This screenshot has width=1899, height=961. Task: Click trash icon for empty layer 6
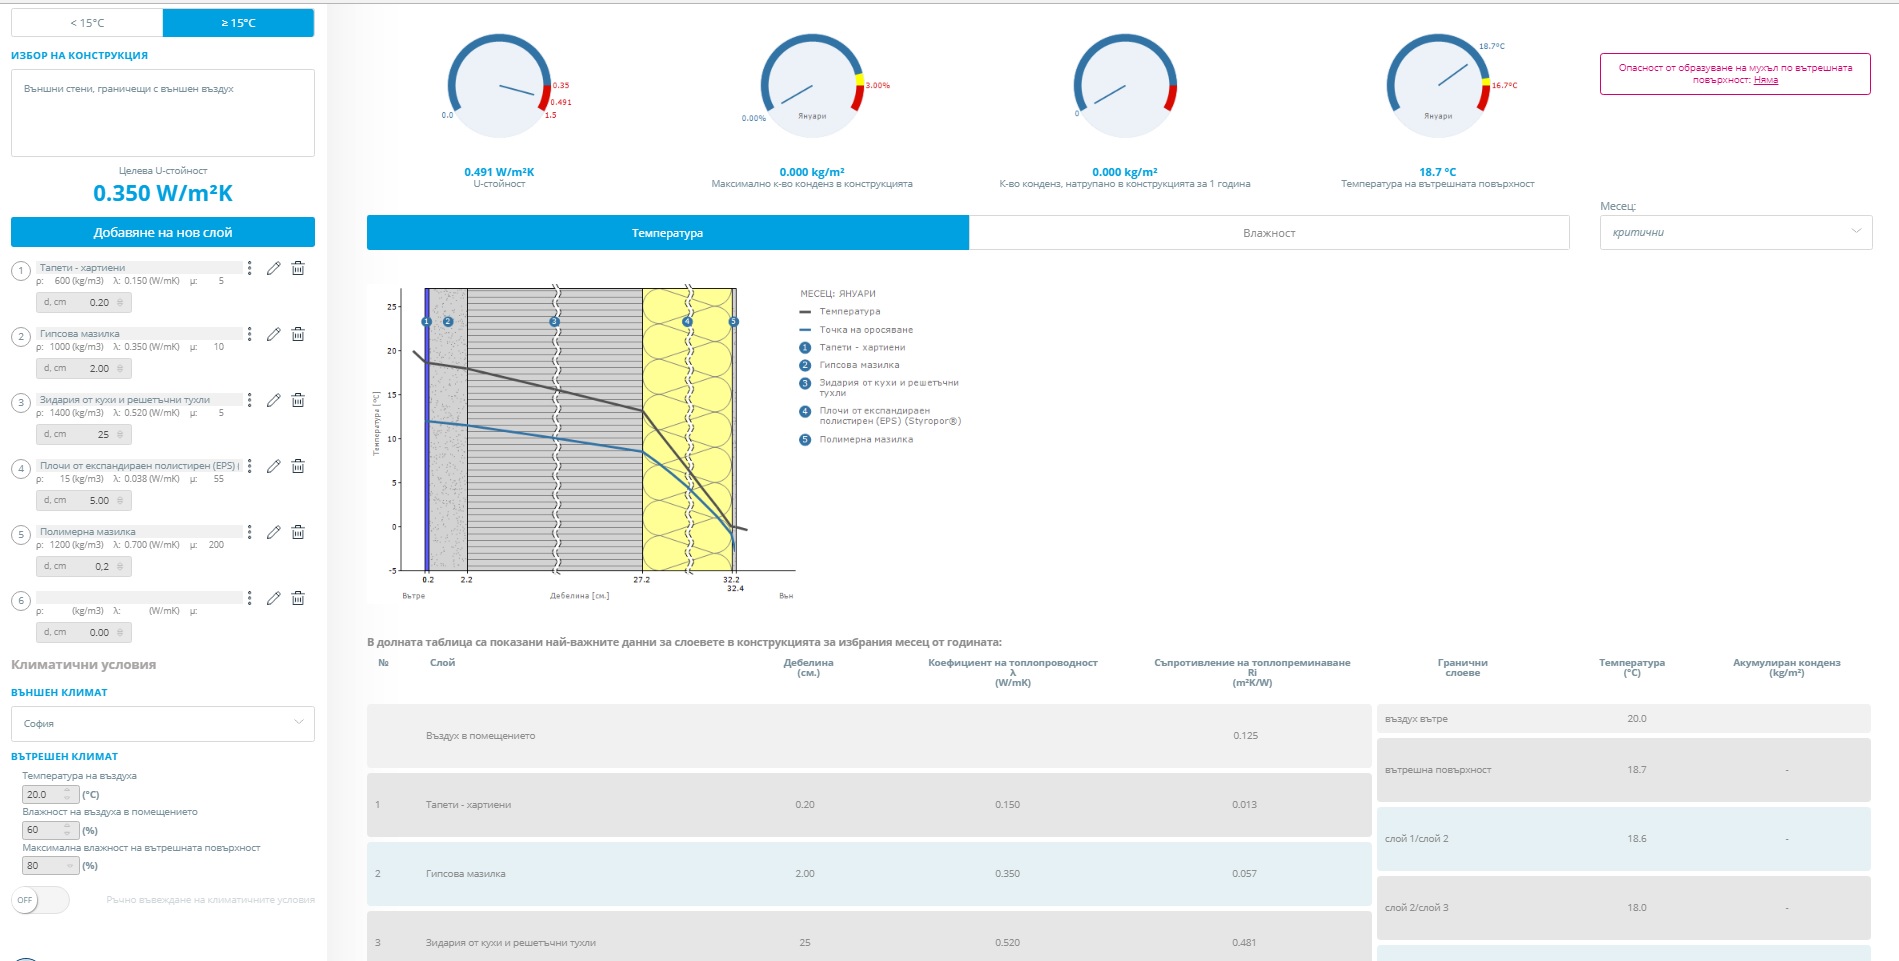tap(298, 598)
